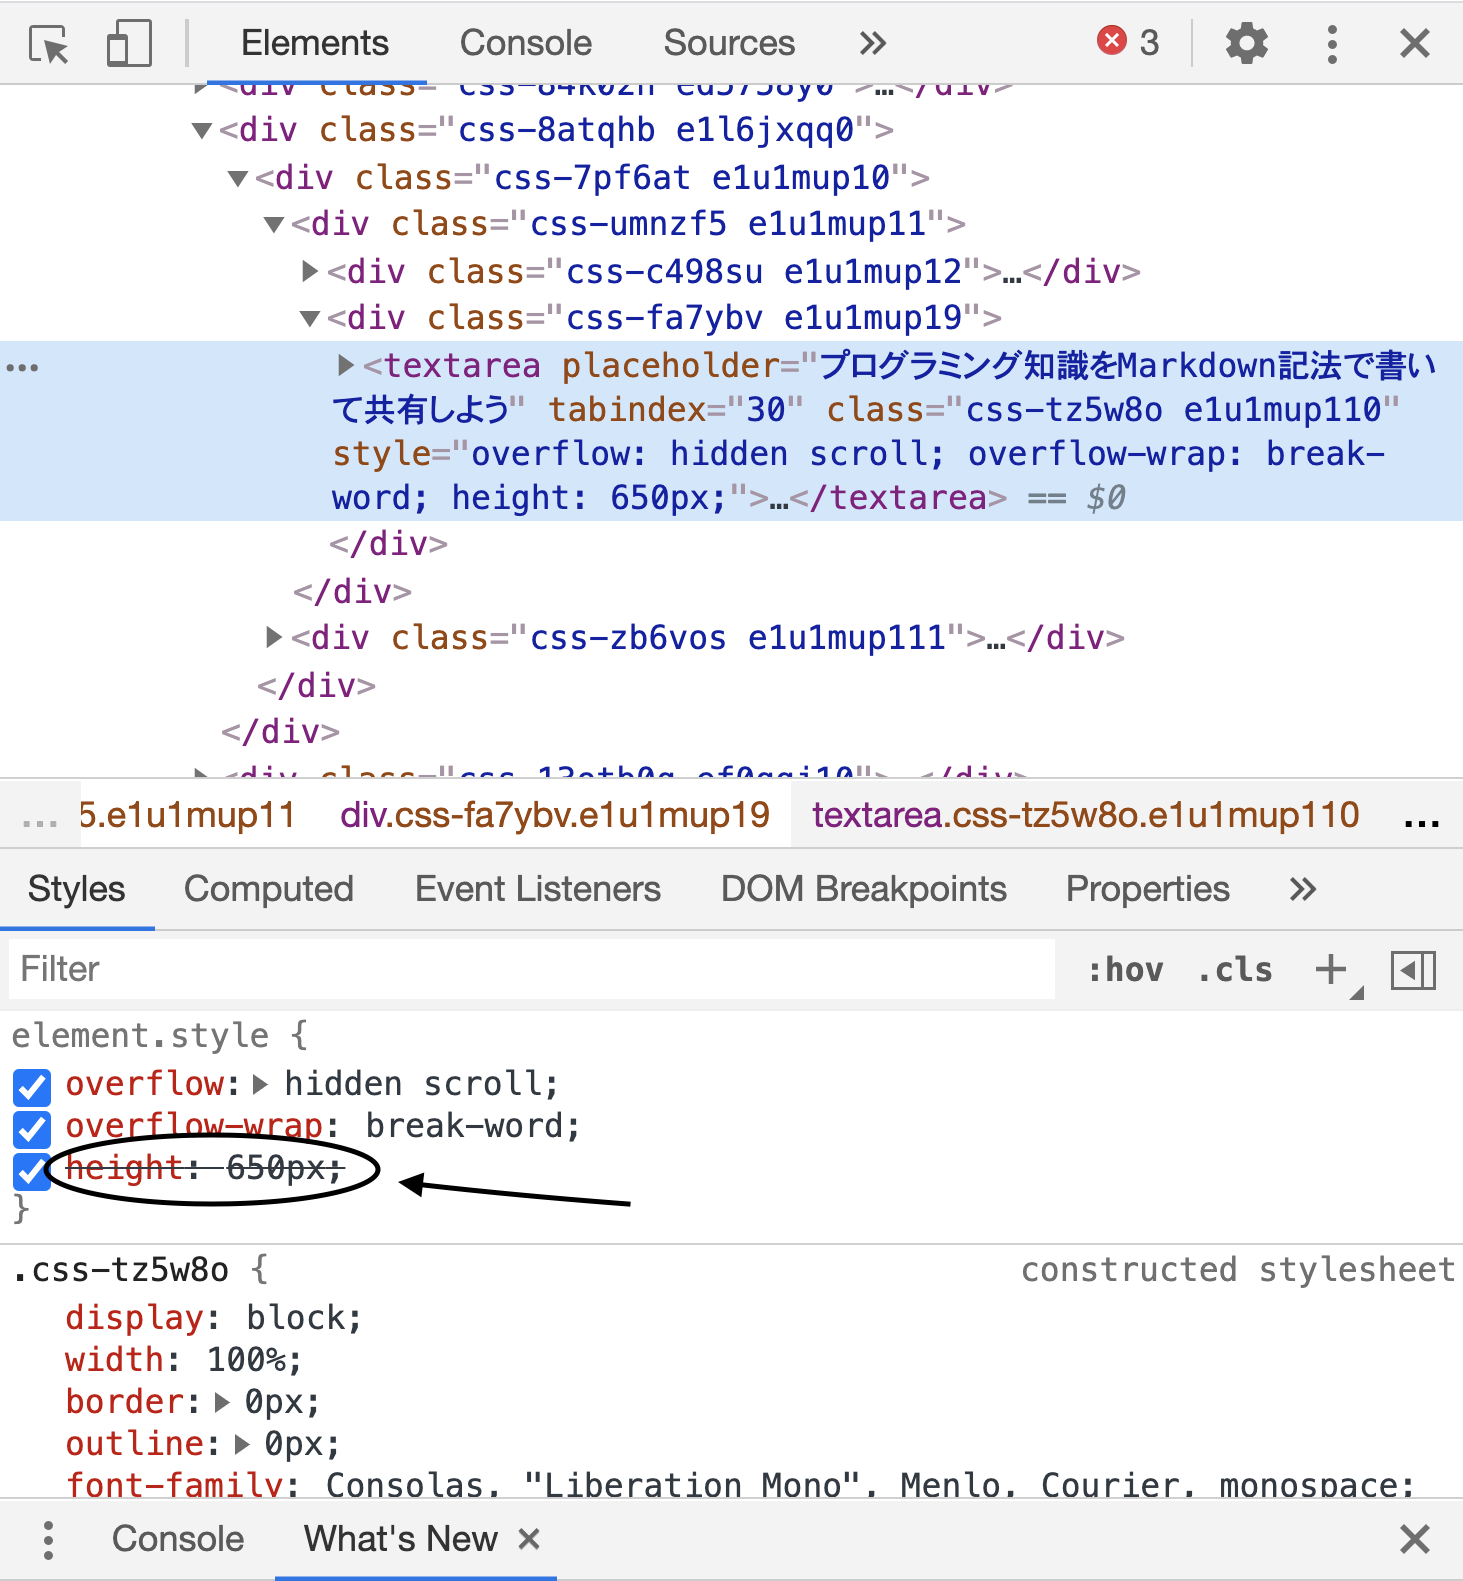
Task: Close the What's New tab
Action: point(529,1539)
